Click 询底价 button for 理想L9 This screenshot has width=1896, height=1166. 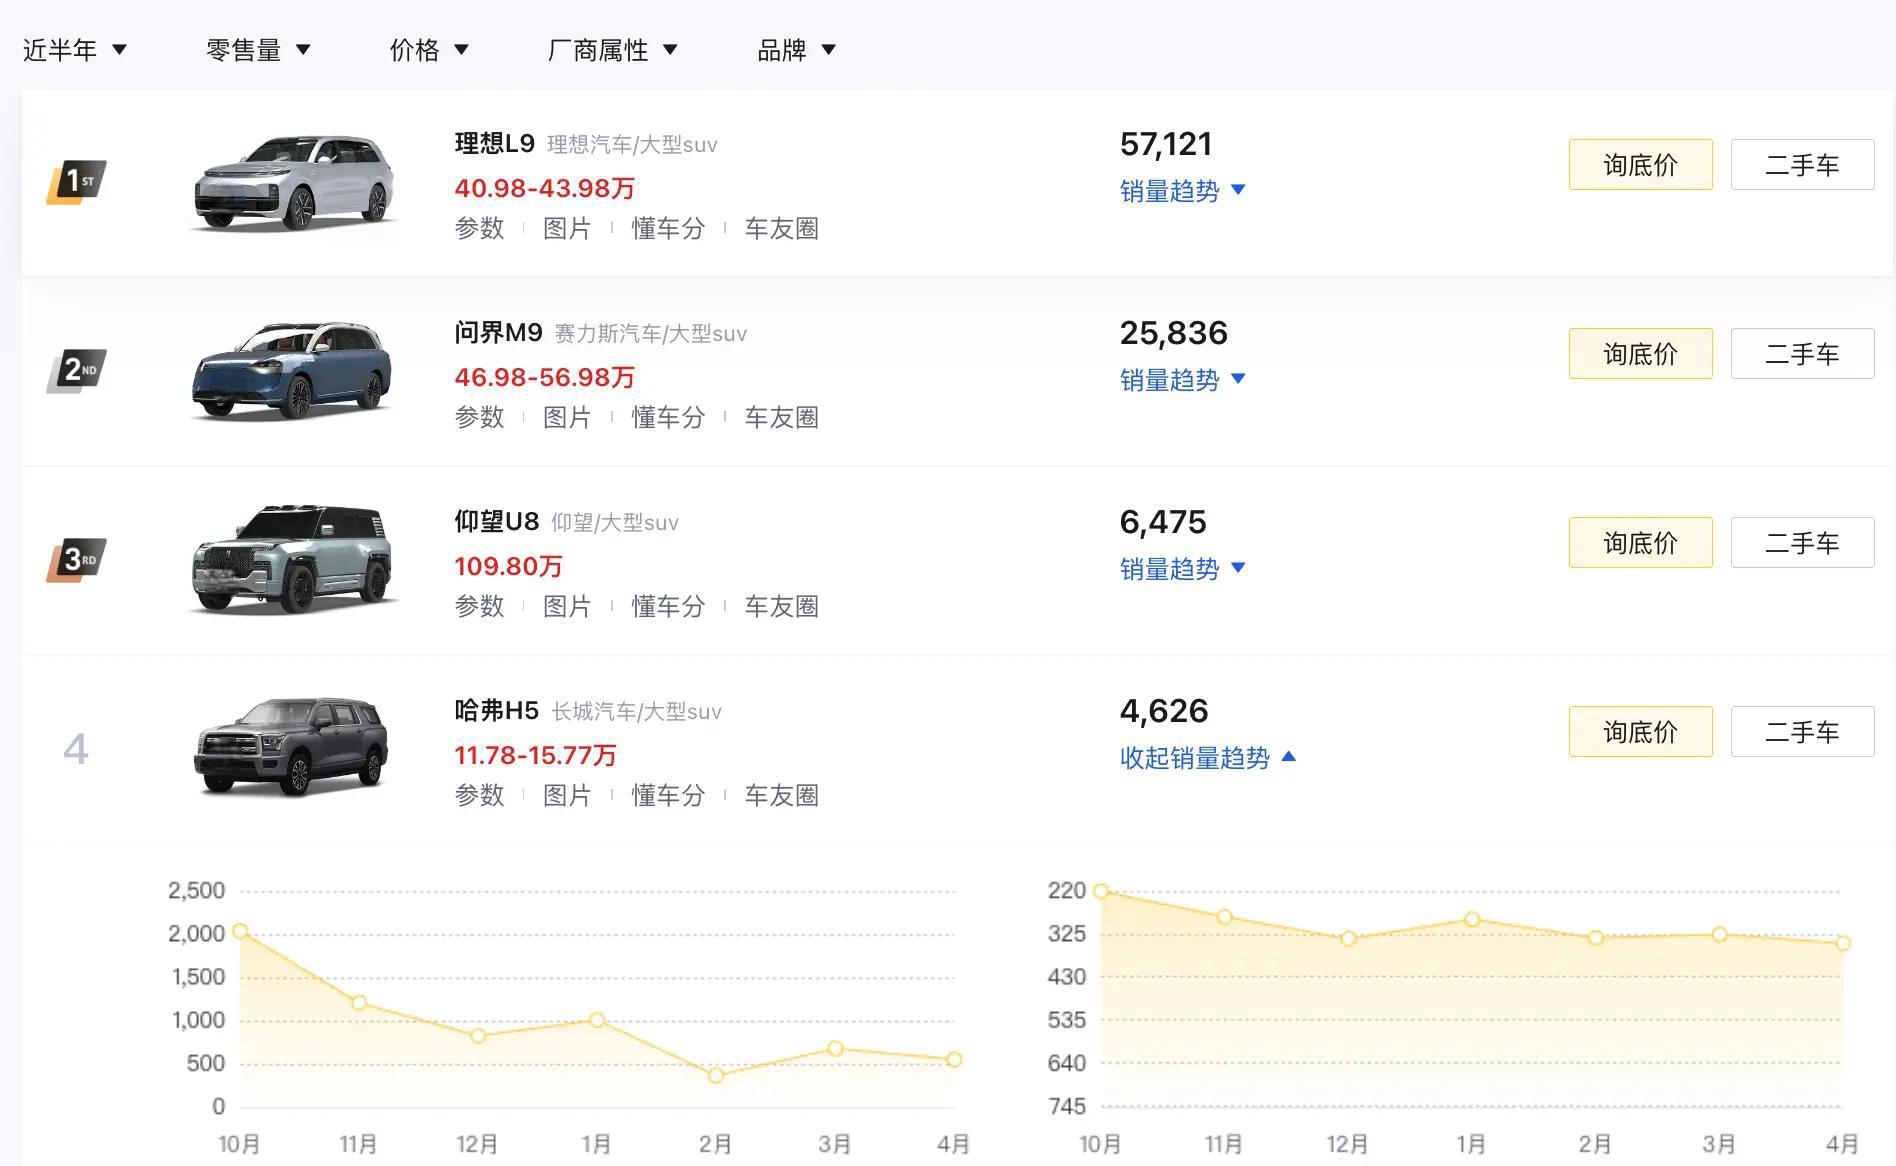tap(1640, 165)
